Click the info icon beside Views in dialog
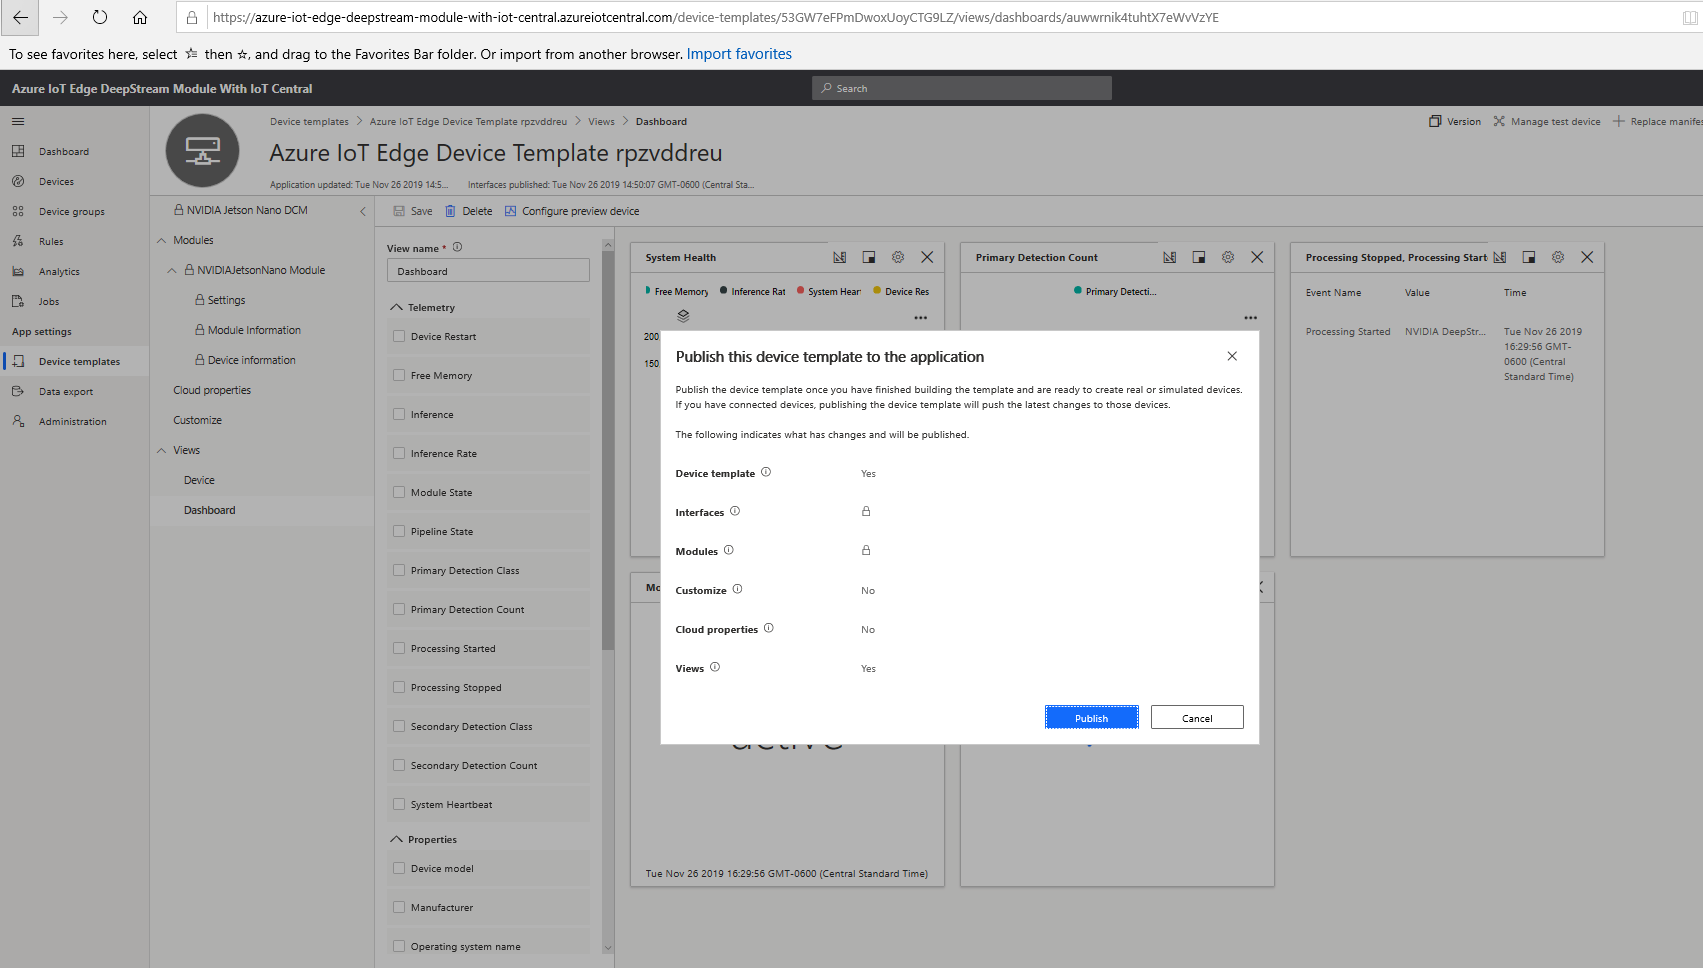 (x=715, y=667)
